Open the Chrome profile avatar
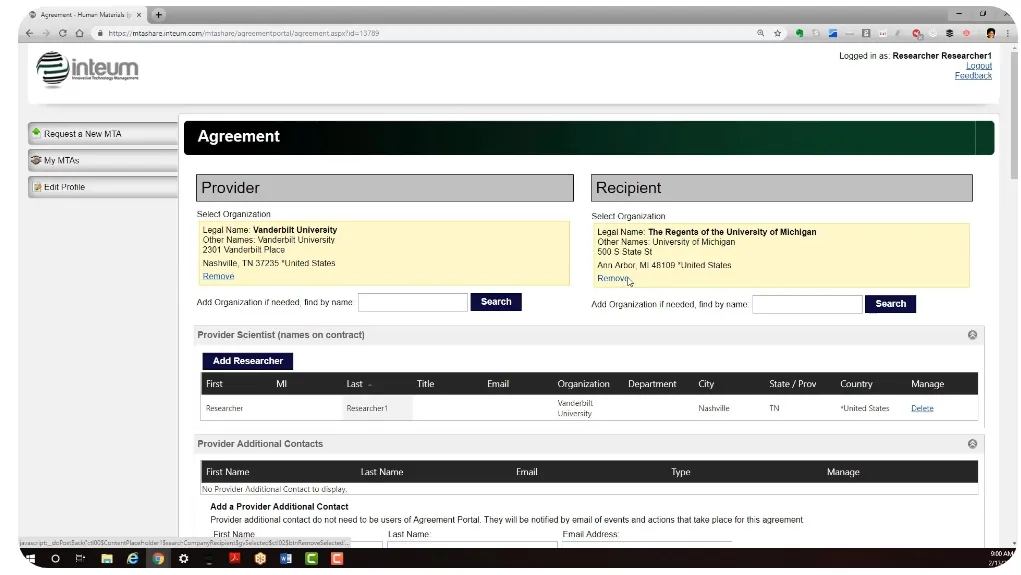 coord(990,33)
